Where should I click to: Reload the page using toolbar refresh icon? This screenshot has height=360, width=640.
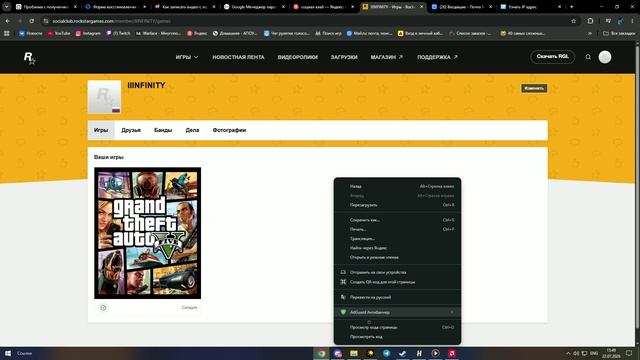(x=31, y=21)
